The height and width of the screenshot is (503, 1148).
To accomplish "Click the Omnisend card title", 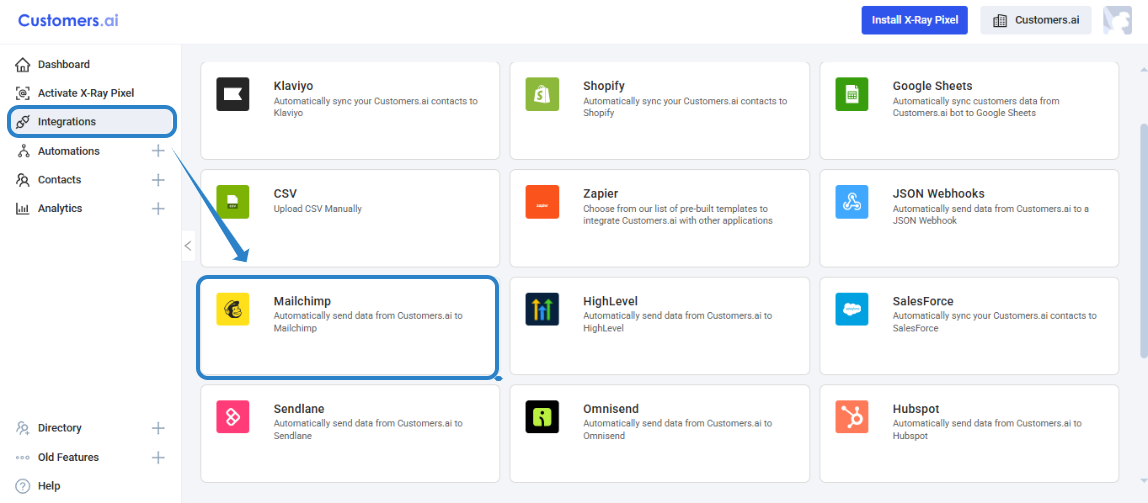I will click(610, 409).
